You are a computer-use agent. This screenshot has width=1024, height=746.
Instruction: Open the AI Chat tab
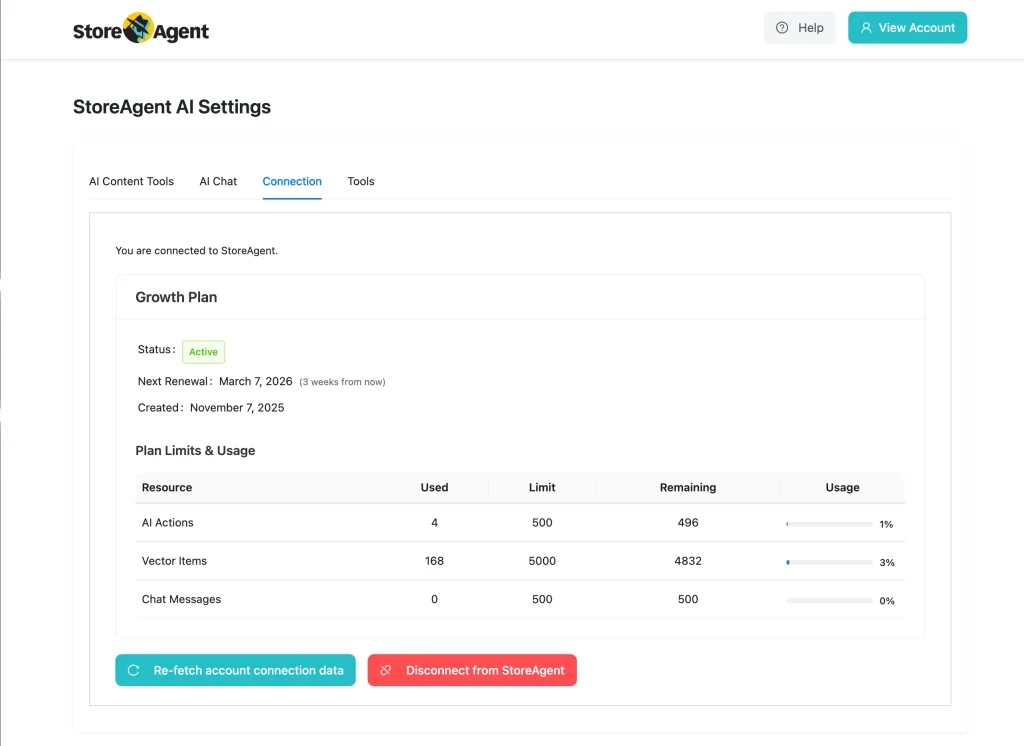(x=218, y=181)
